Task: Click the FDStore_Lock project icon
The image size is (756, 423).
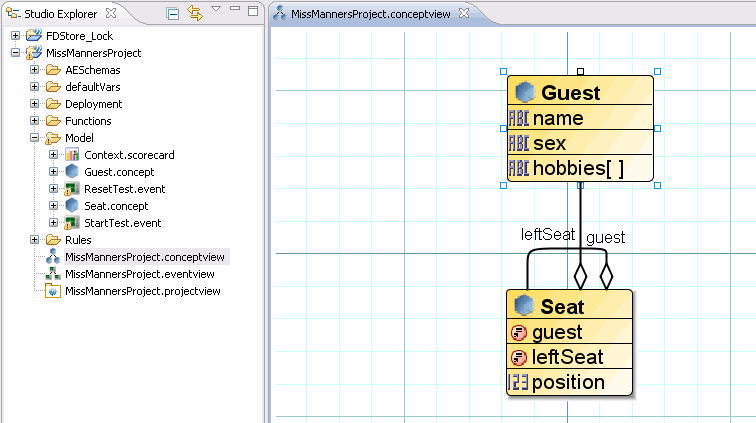Action: point(34,35)
